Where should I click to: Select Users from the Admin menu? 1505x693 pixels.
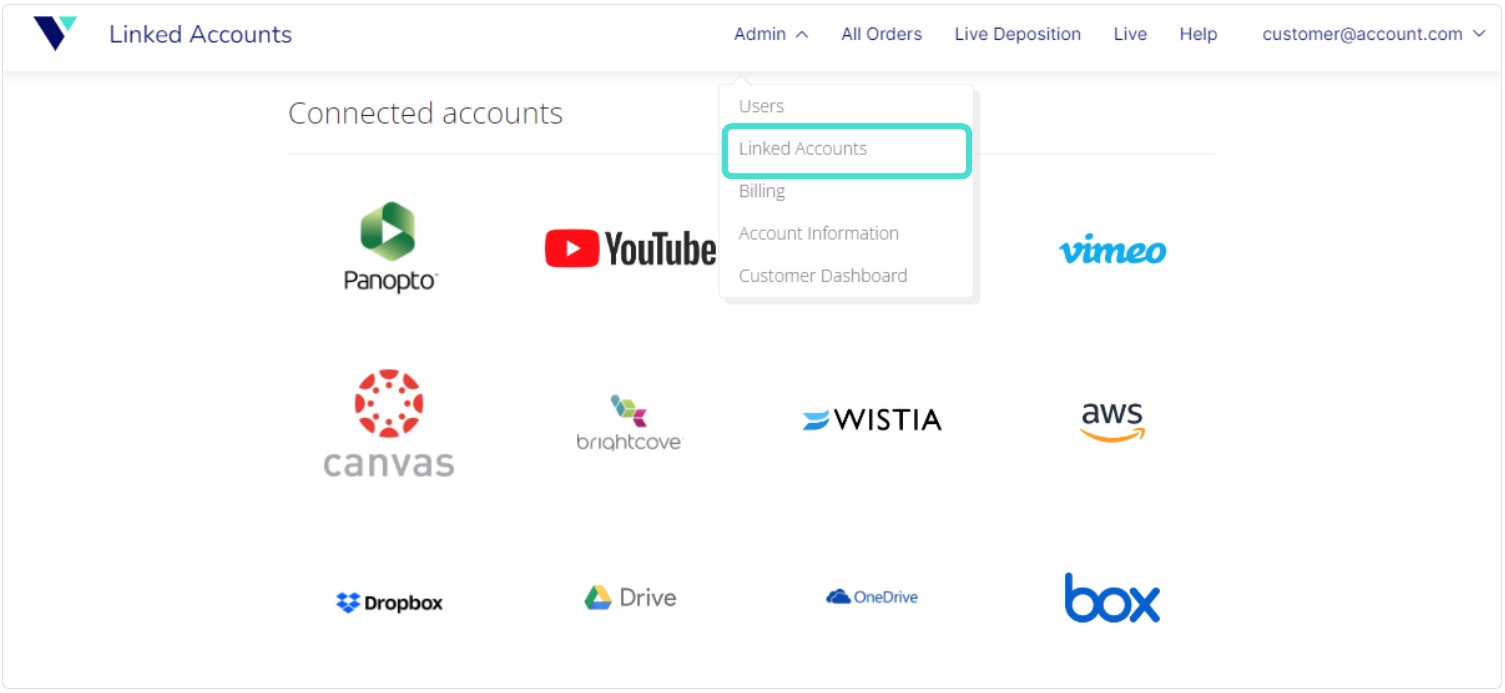coord(761,106)
